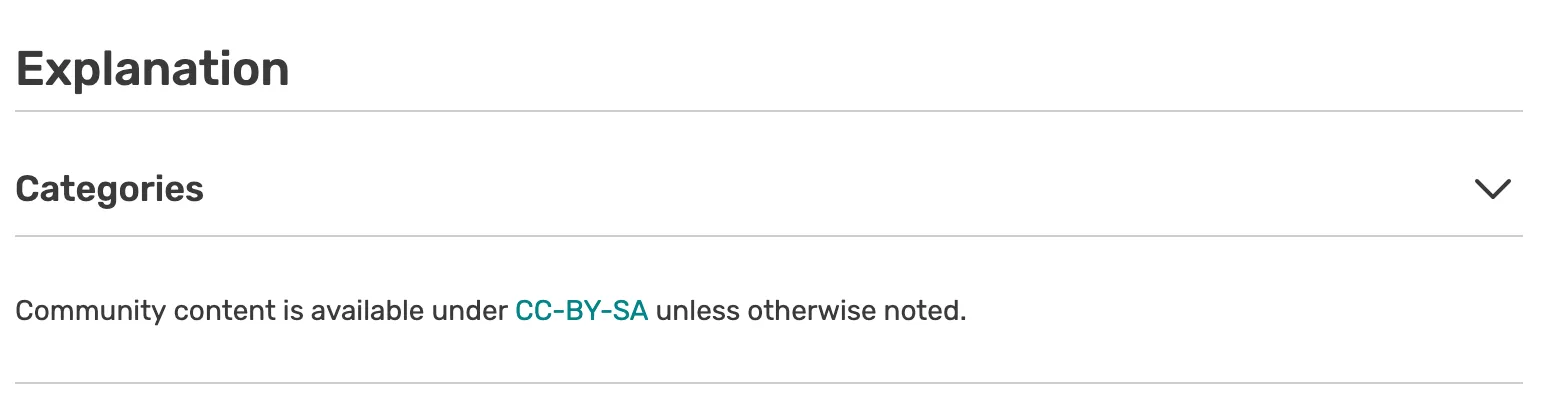
Task: Click the "unless otherwise noted" text
Action: (811, 311)
